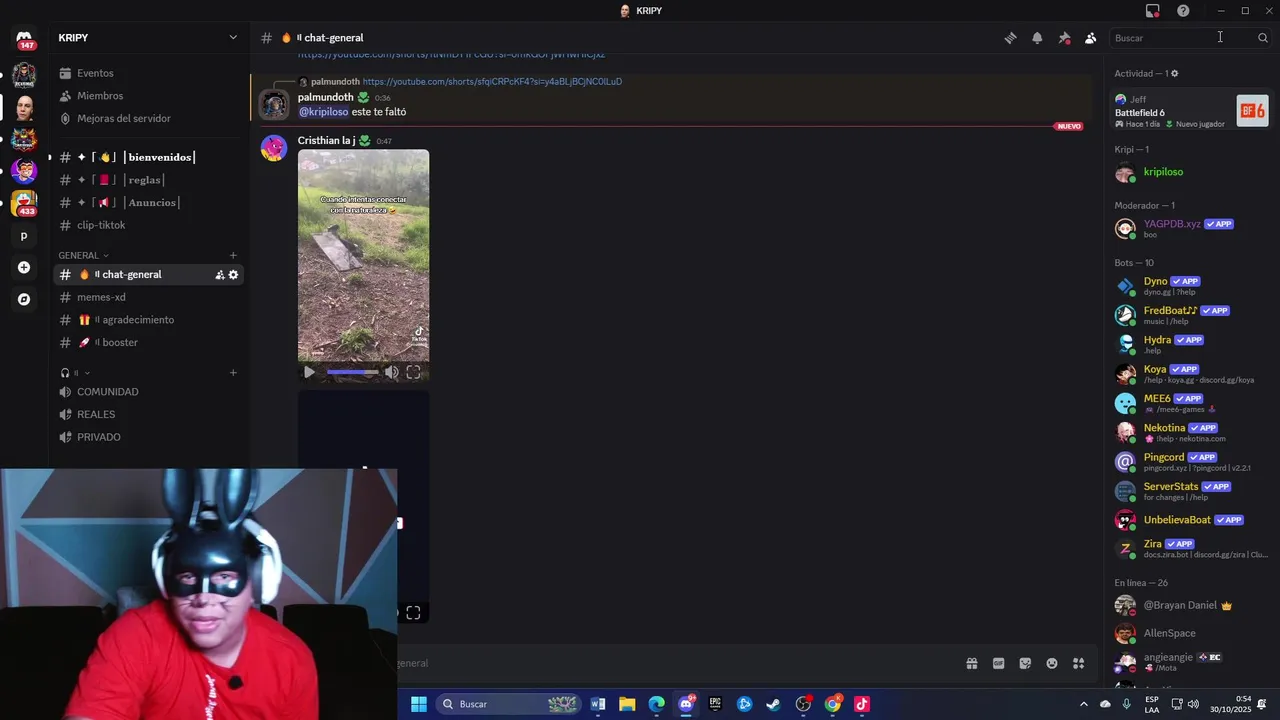Select the server with the letter P icon
This screenshot has width=1280, height=720.
[x=24, y=236]
